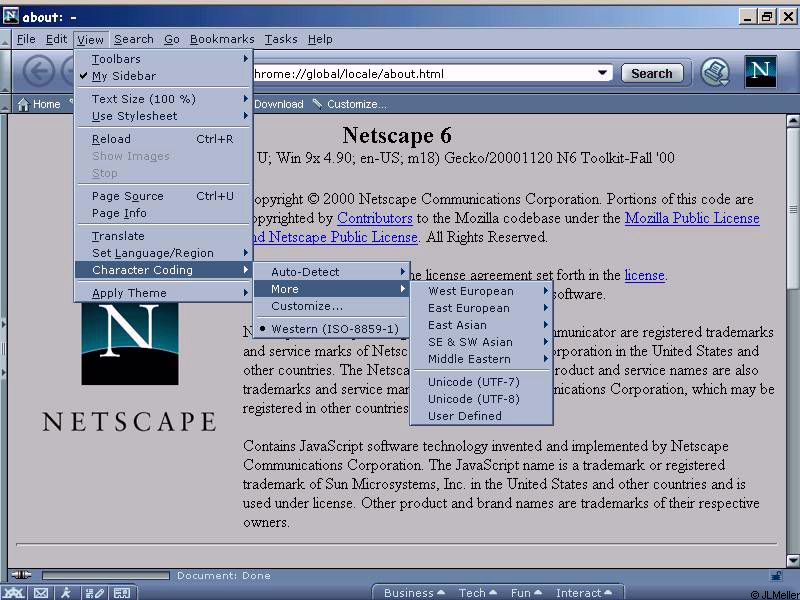This screenshot has width=800, height=600.
Task: Open the Search menu
Action: (x=134, y=39)
